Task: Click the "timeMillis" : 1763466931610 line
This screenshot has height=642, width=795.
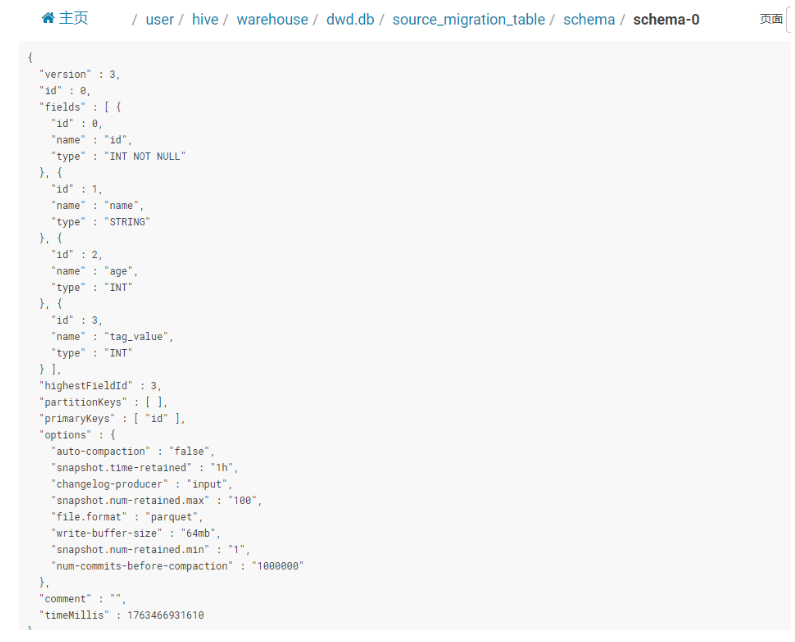Action: click(x=122, y=615)
